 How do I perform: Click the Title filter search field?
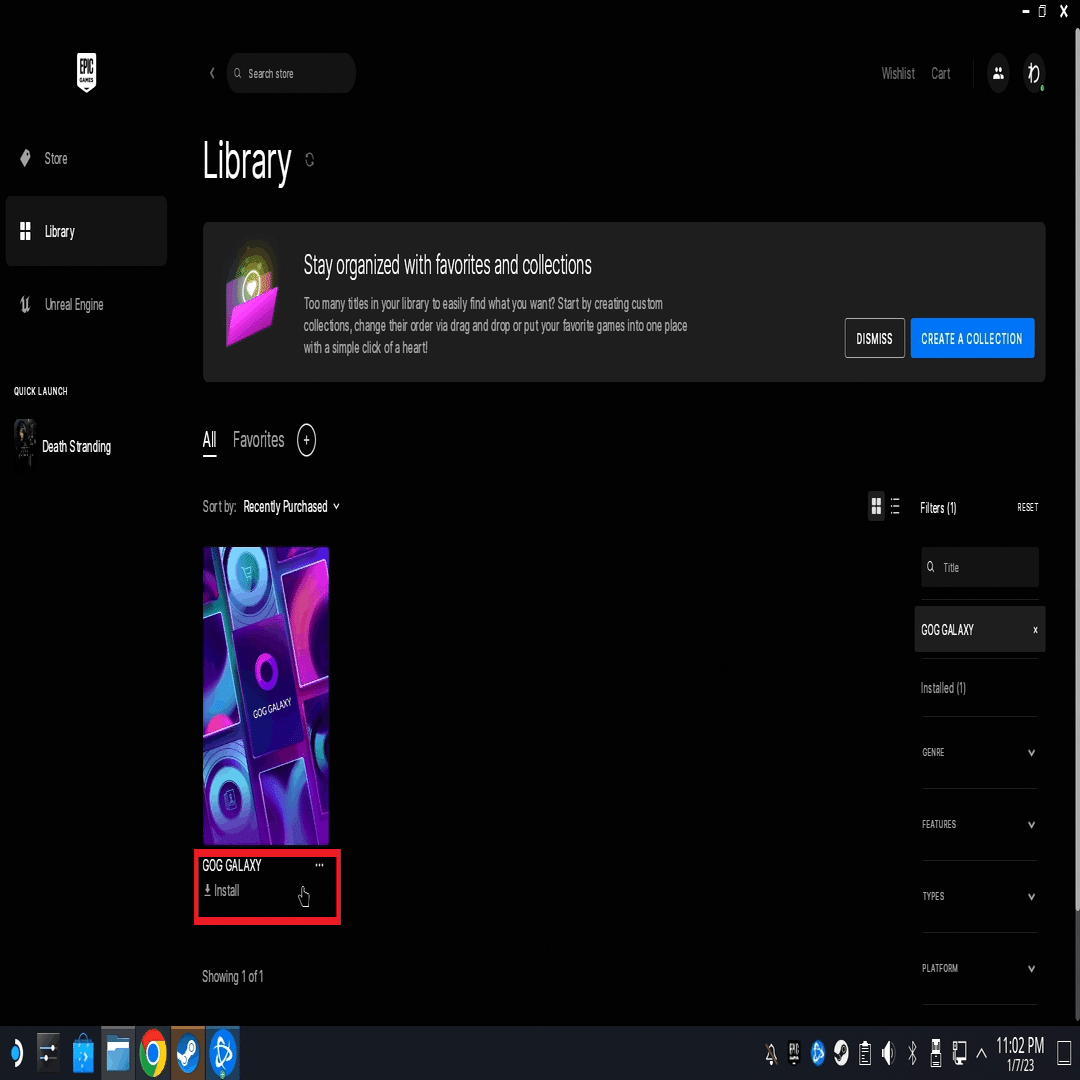979,567
